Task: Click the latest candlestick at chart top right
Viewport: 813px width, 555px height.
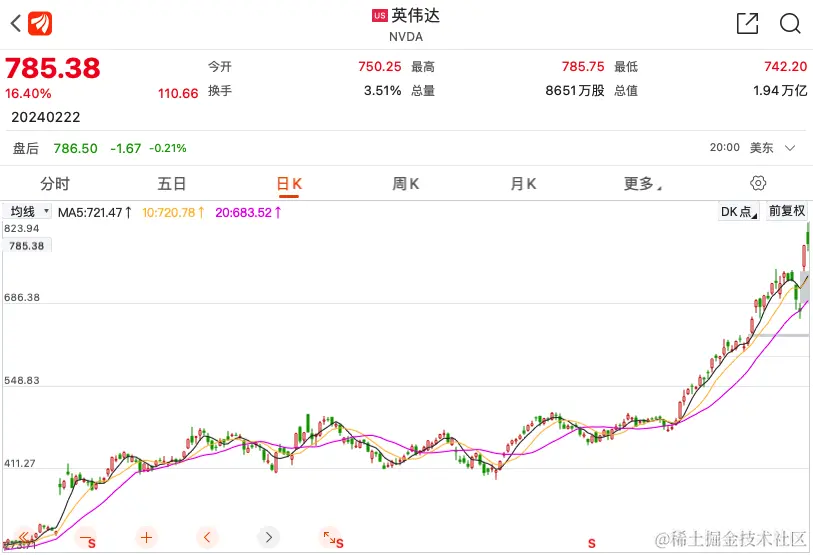Action: [x=808, y=237]
